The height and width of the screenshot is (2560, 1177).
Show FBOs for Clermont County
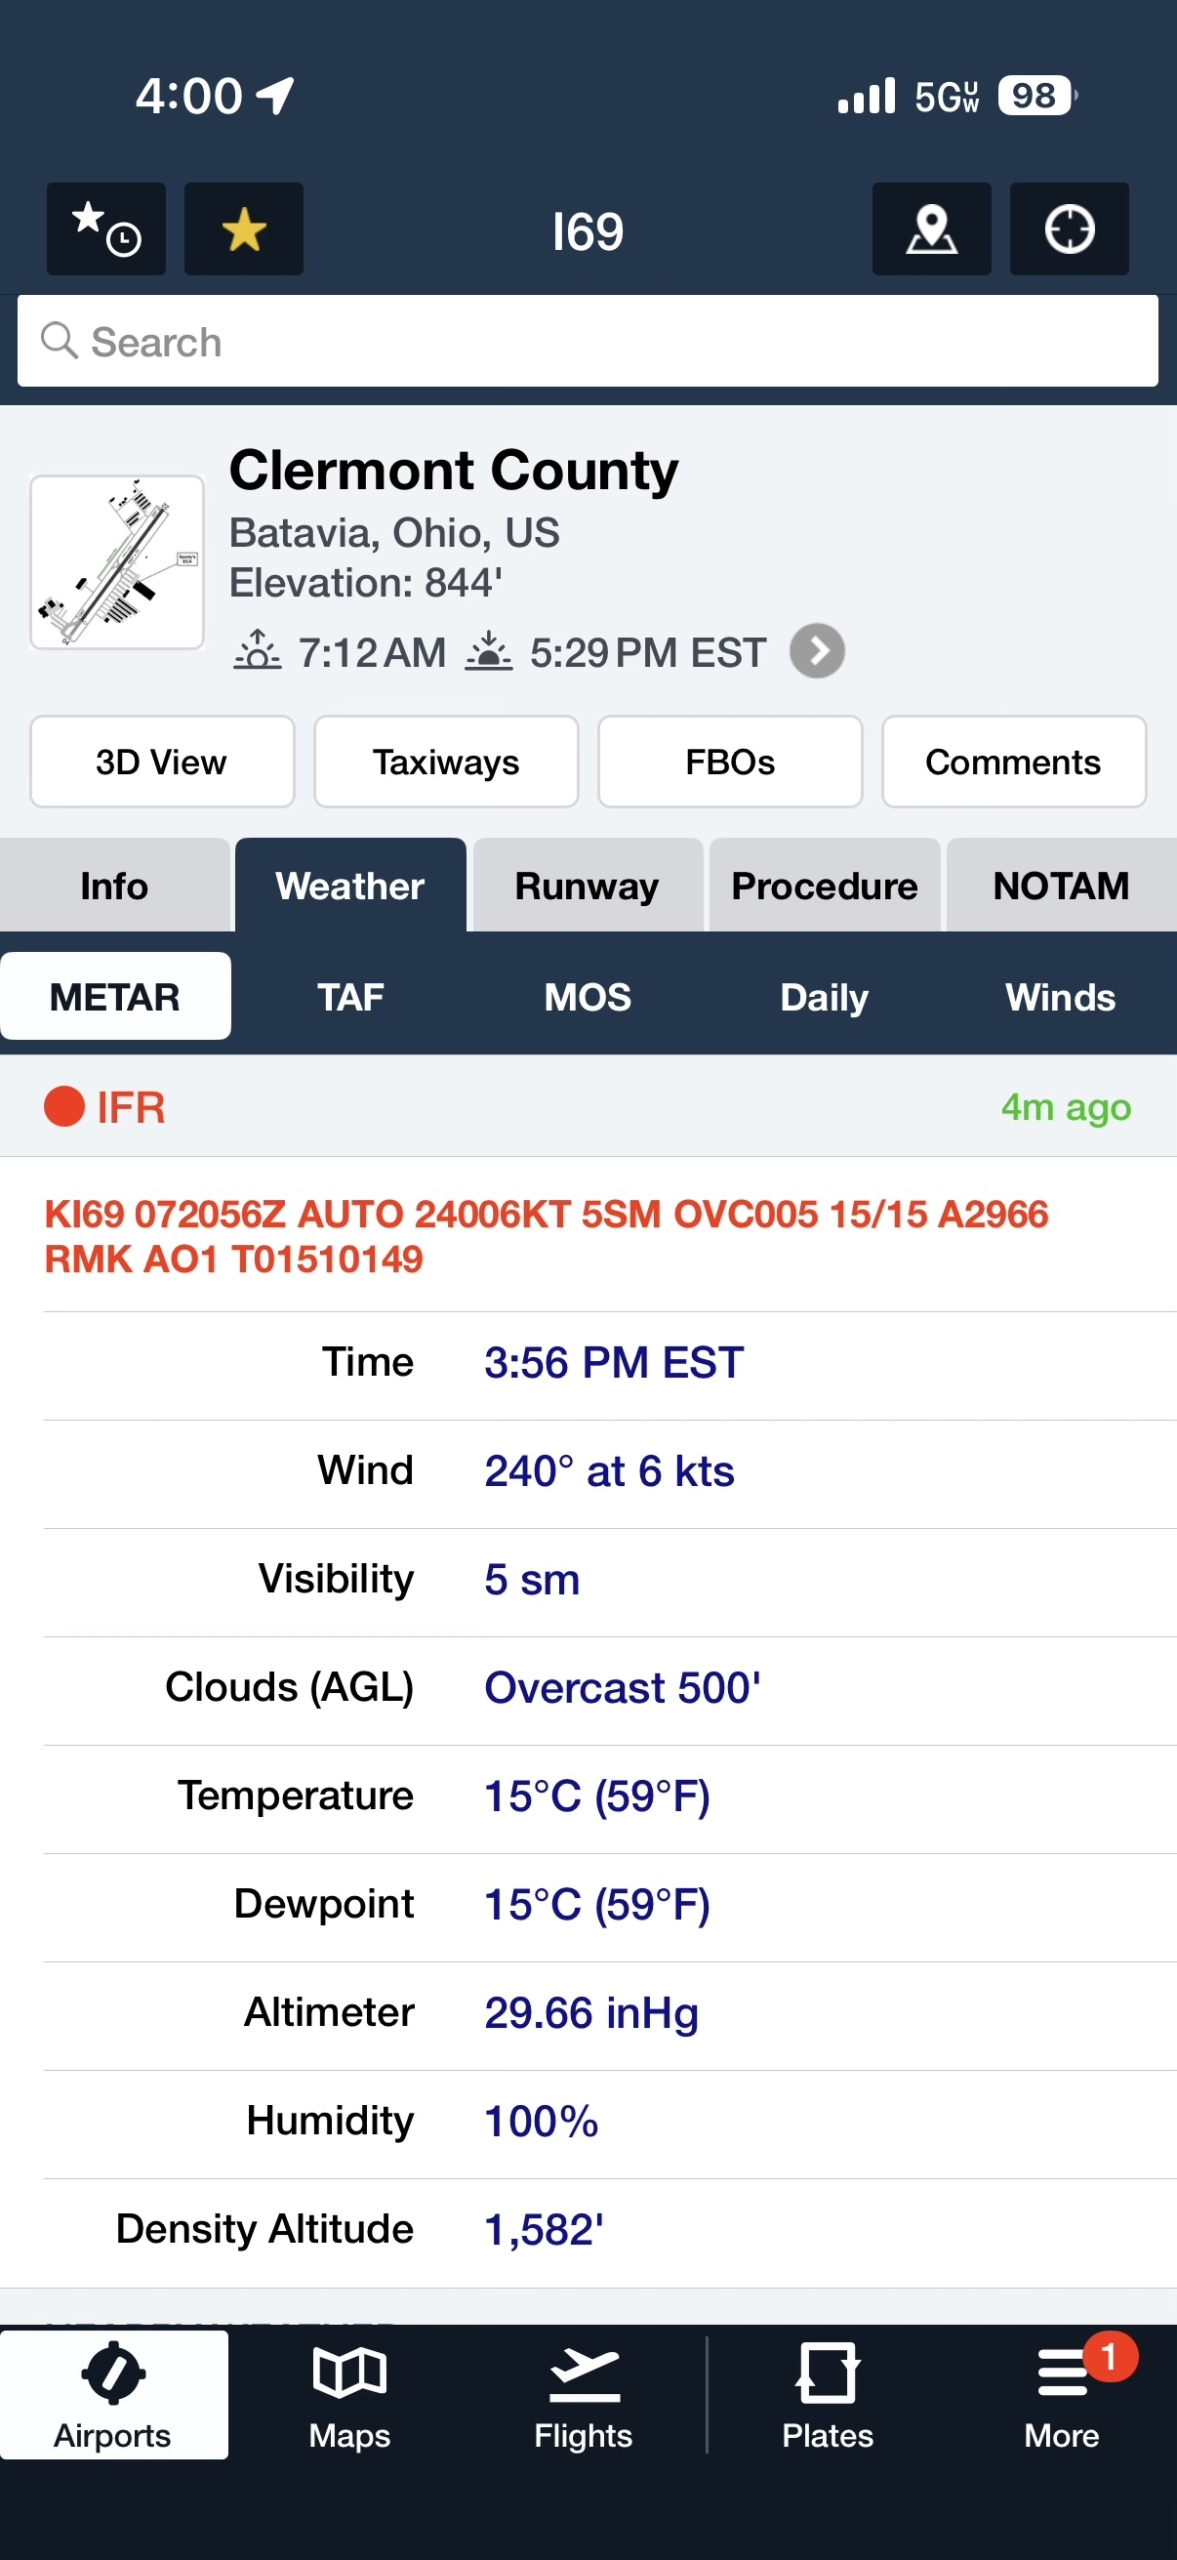pos(730,762)
